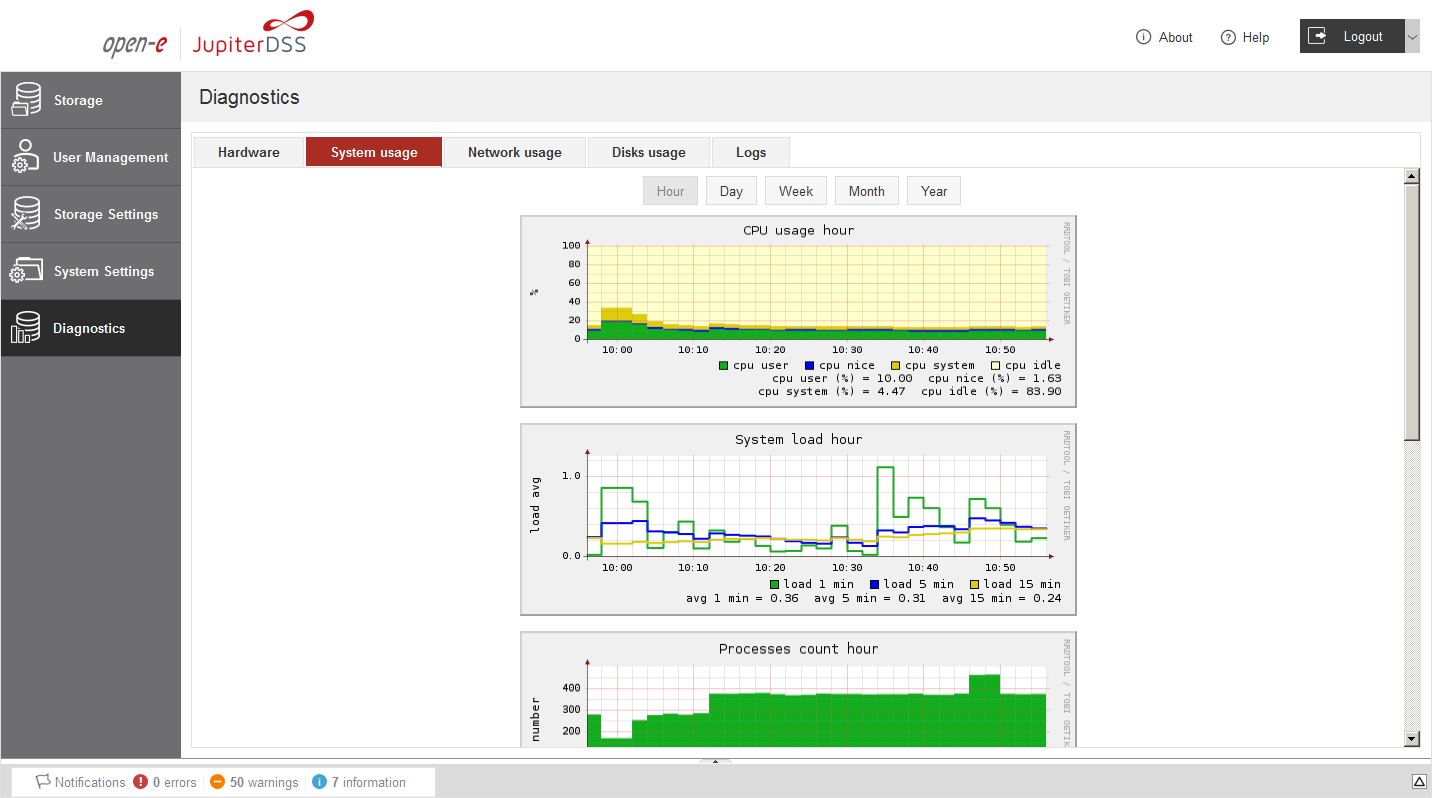Click the Storage database icon in sidebar
This screenshot has width=1432, height=798.
pos(26,100)
